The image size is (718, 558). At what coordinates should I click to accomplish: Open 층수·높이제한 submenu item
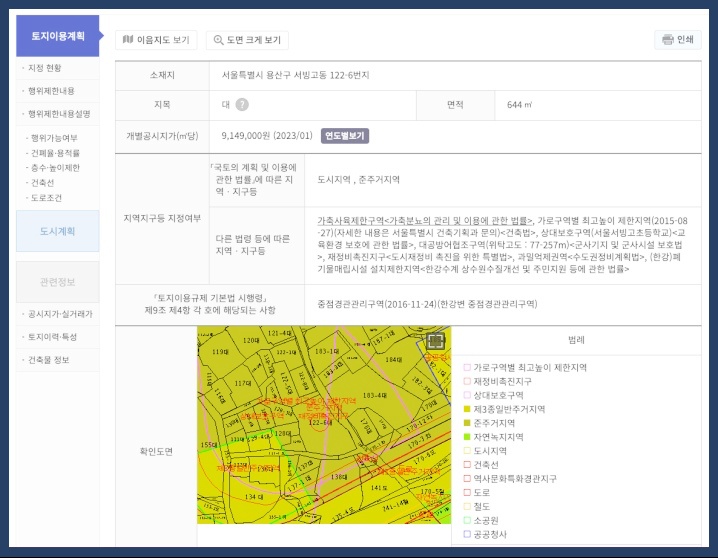(x=55, y=168)
